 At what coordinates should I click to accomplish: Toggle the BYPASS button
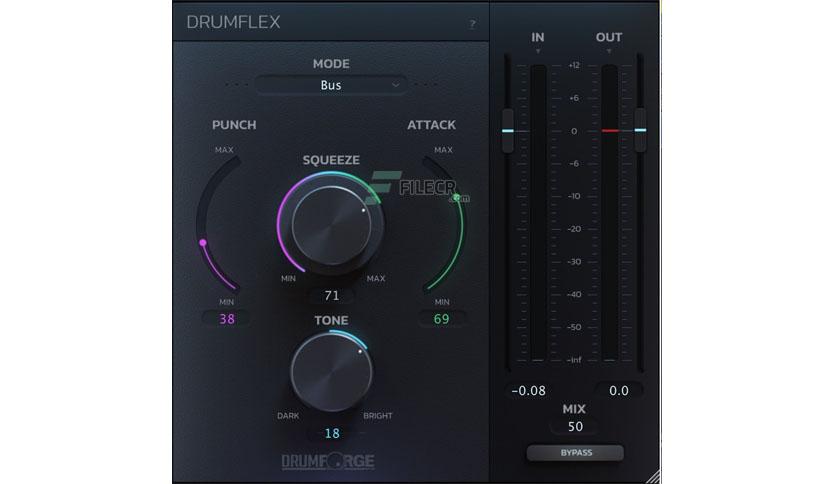pos(575,453)
